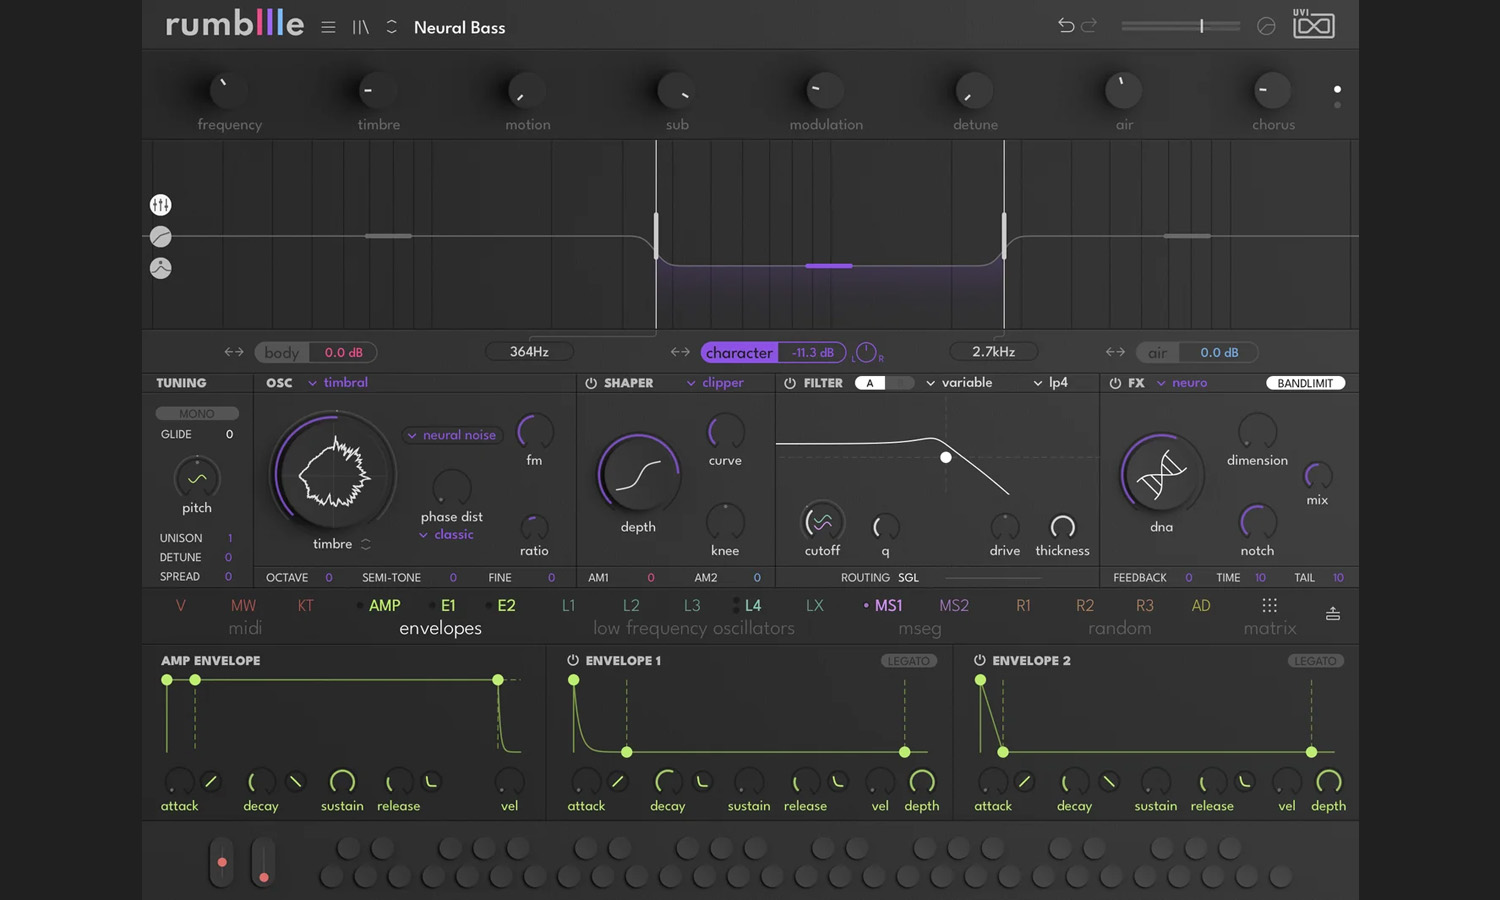
Task: Click the filter cutoff knob
Action: click(x=822, y=521)
